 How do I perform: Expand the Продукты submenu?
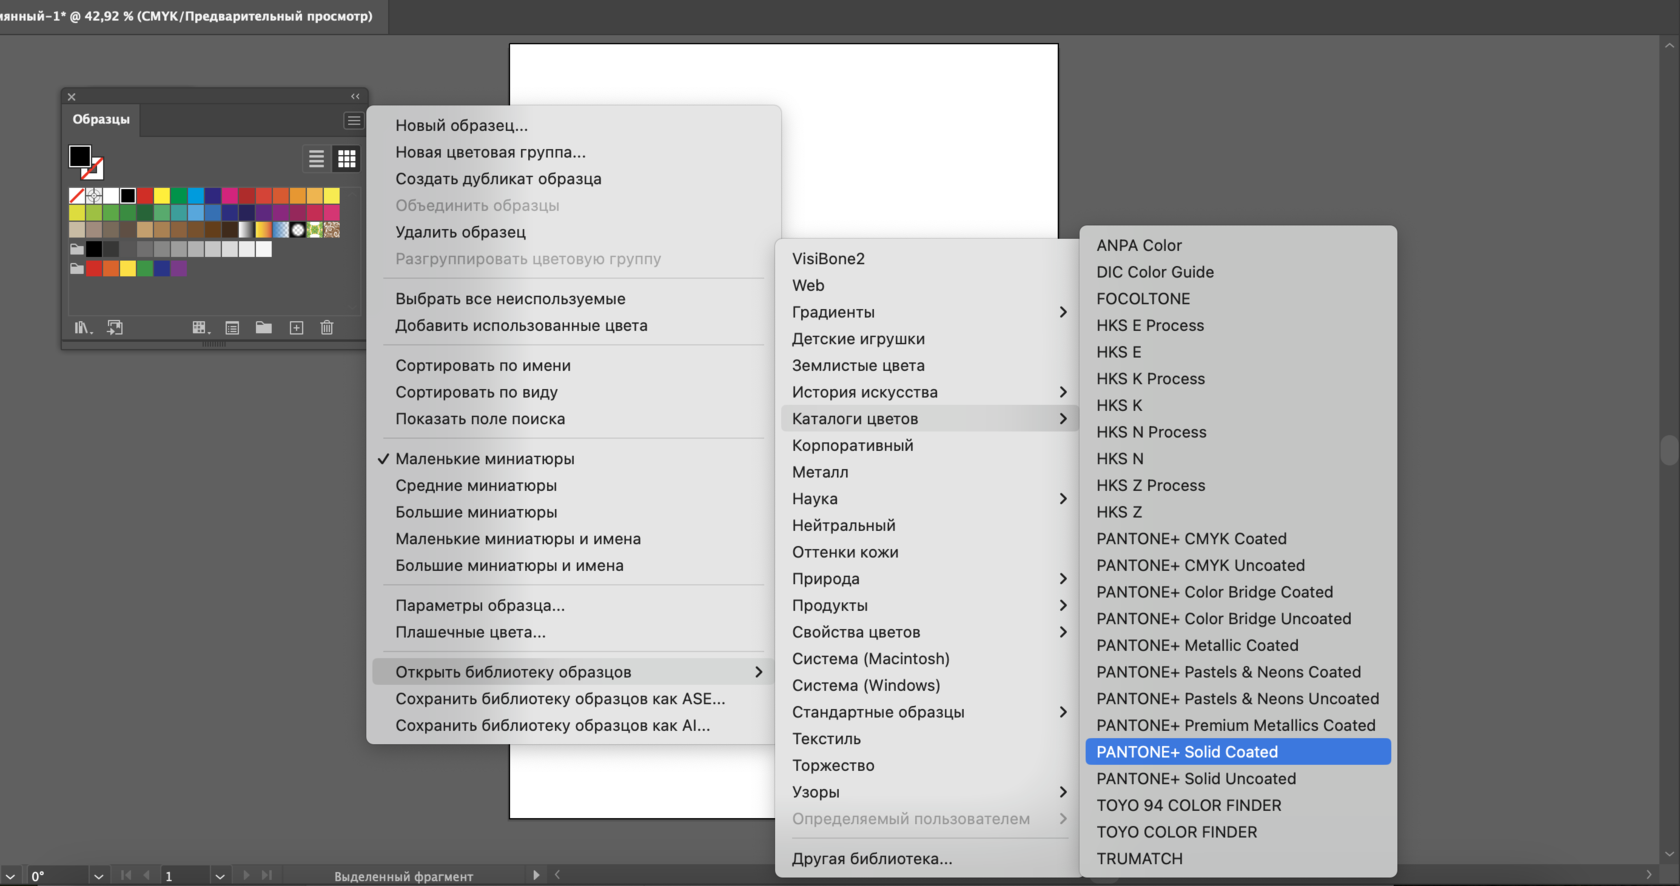pos(928,605)
